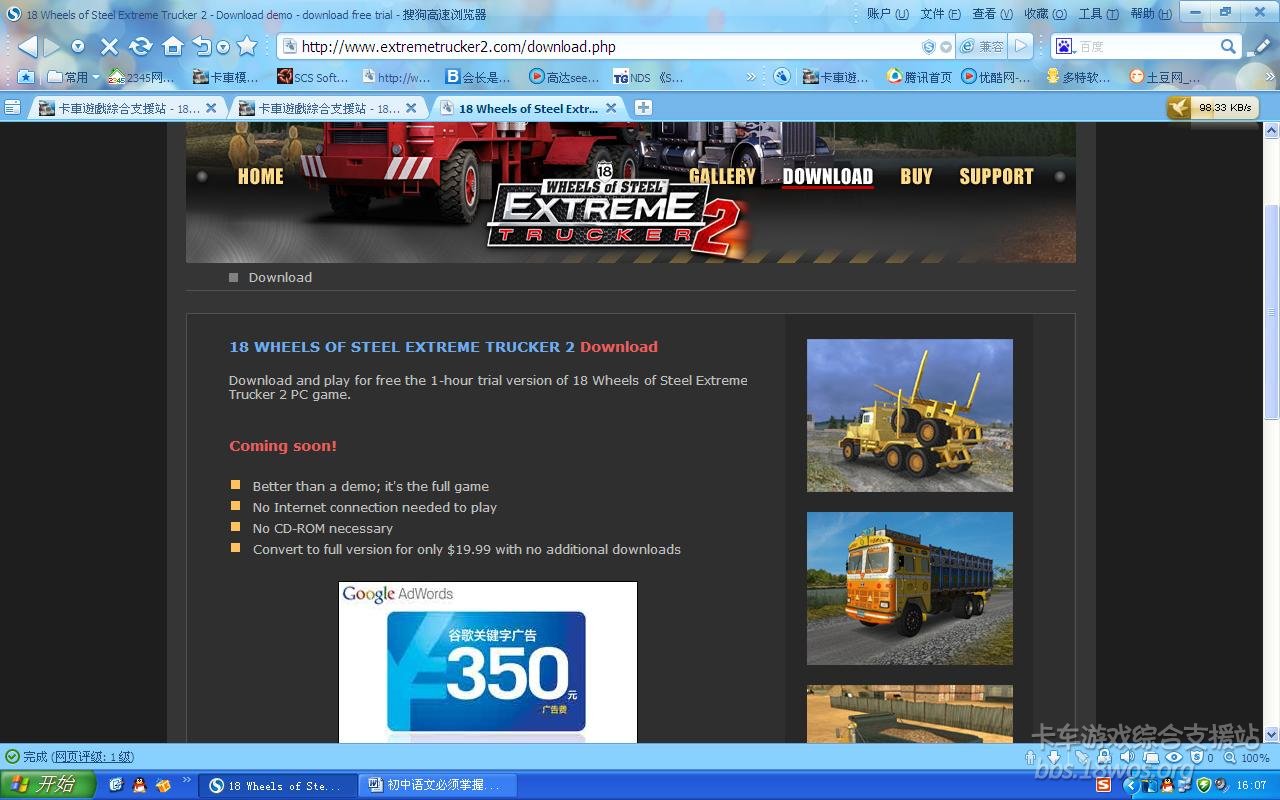Viewport: 1280px width, 800px height.
Task: Go to the browser home page icon
Action: click(x=173, y=46)
